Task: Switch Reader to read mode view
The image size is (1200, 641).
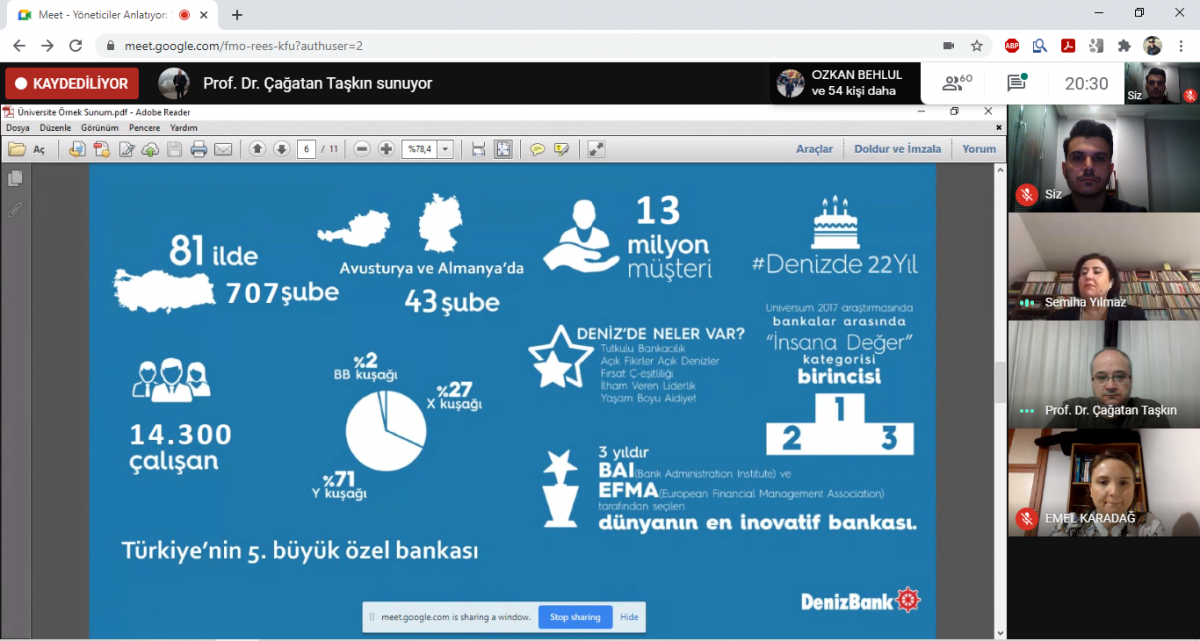Action: (596, 149)
